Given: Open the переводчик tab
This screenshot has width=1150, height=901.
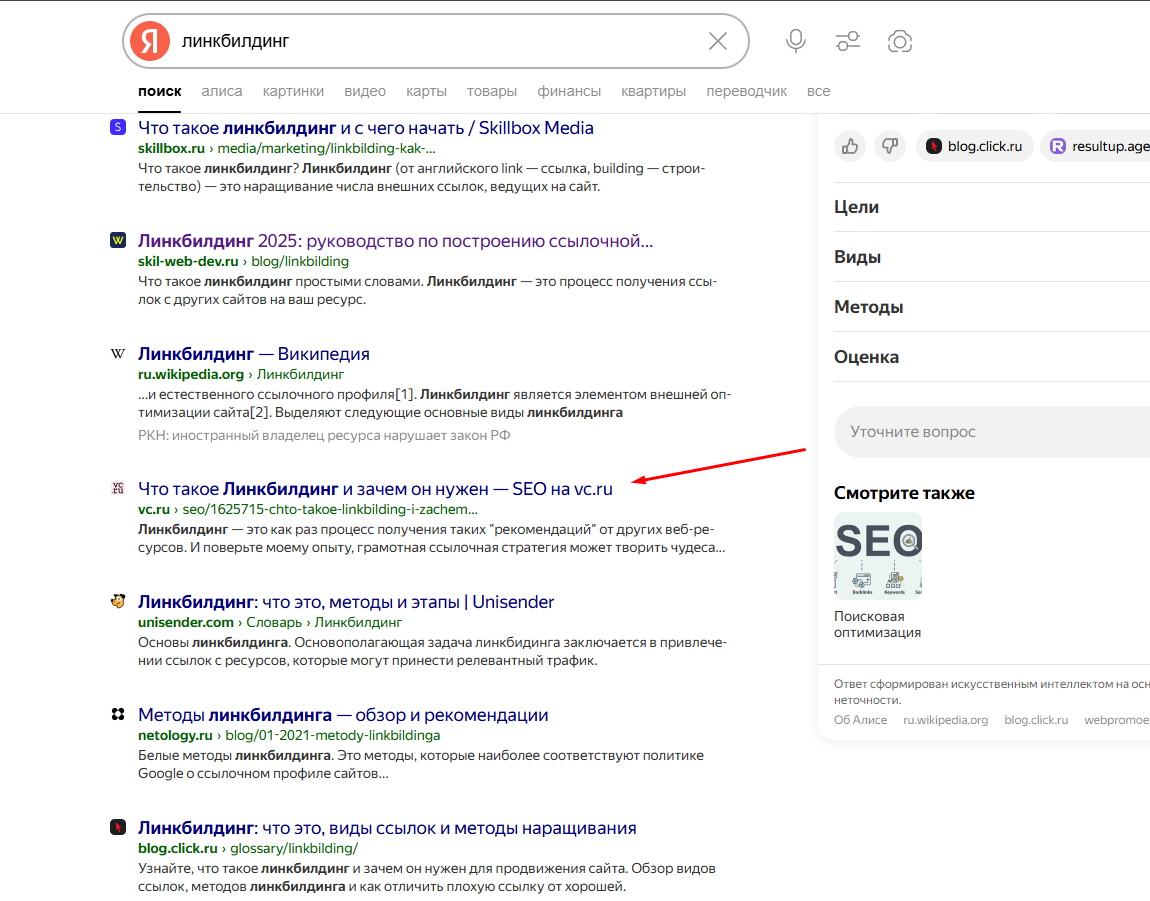Looking at the screenshot, I should (x=747, y=92).
